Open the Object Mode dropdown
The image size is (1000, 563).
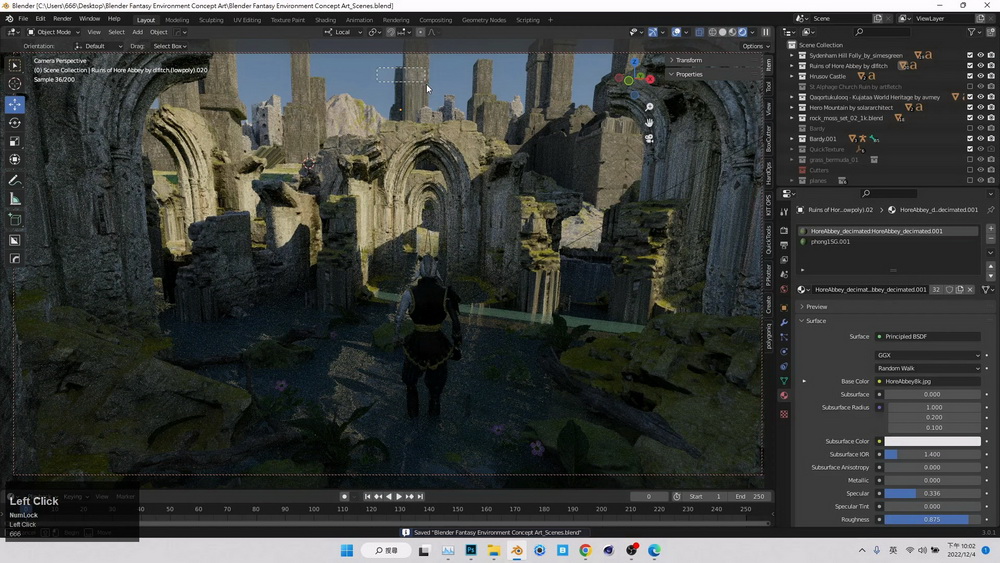pyautogui.click(x=54, y=32)
